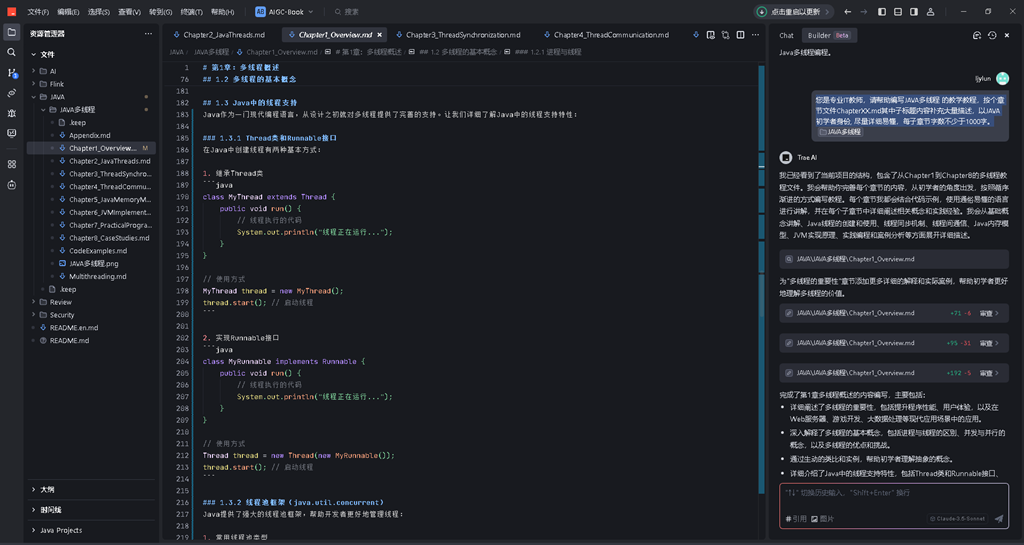Open Source Control with badge 1
Viewport: 1024px width, 545px height.
pyautogui.click(x=12, y=73)
